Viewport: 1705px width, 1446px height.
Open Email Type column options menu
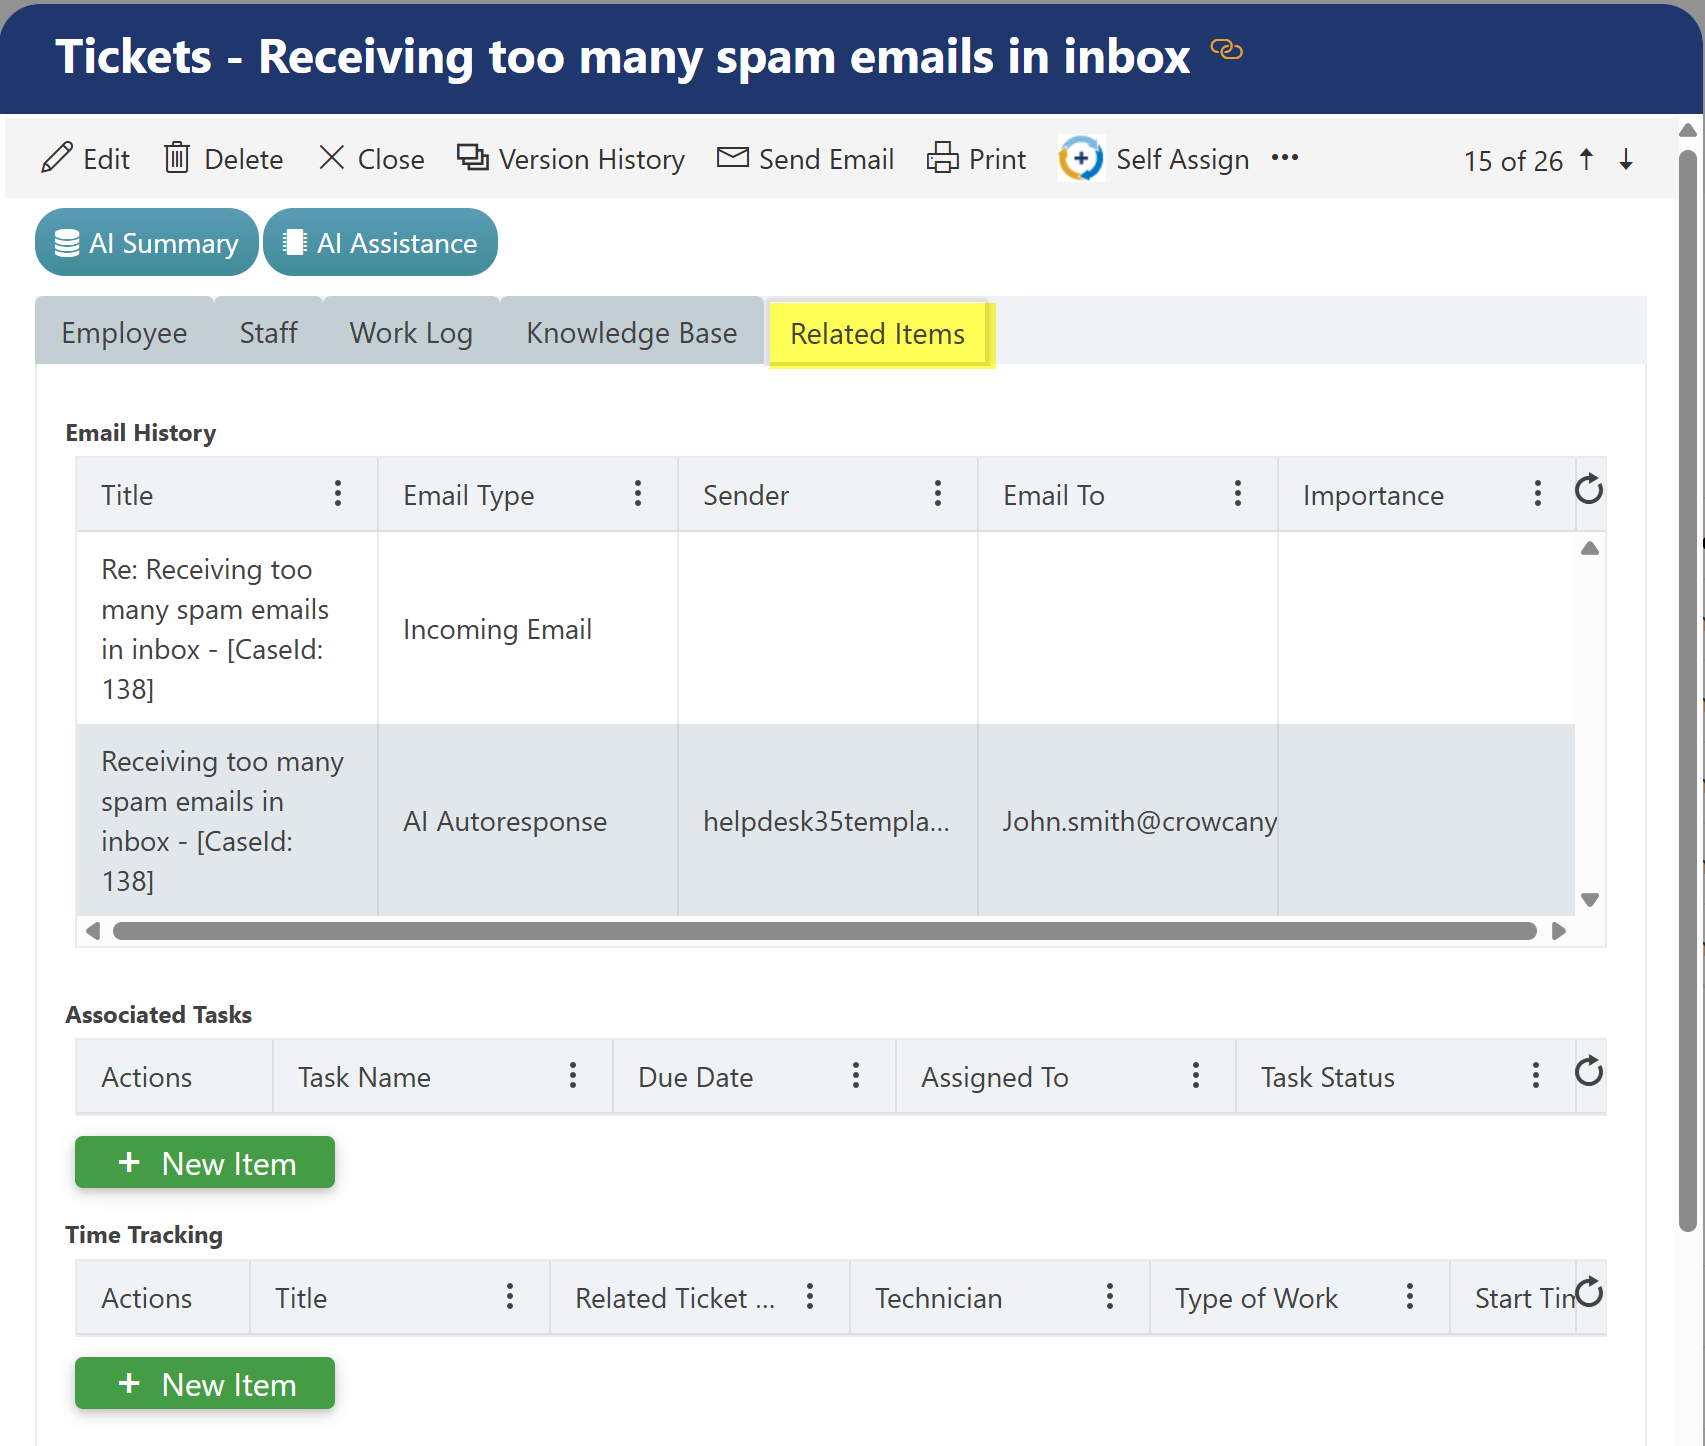tap(638, 494)
